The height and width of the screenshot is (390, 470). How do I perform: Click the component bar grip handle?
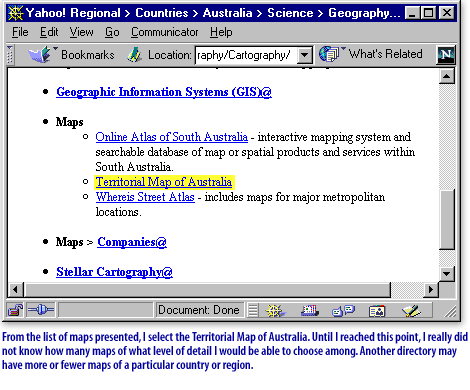253,311
